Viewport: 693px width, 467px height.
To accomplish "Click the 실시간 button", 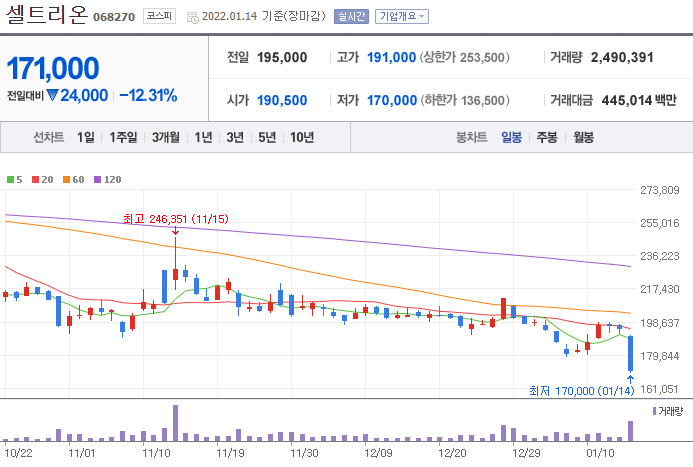I will click(x=351, y=16).
